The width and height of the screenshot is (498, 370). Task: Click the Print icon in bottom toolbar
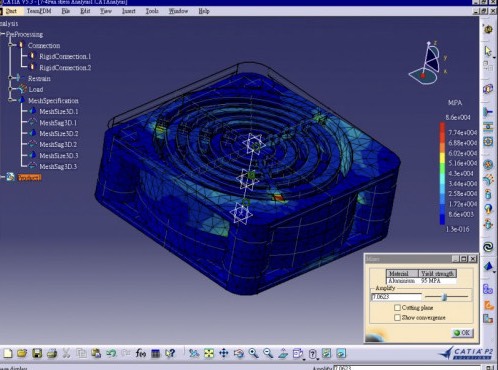click(52, 353)
